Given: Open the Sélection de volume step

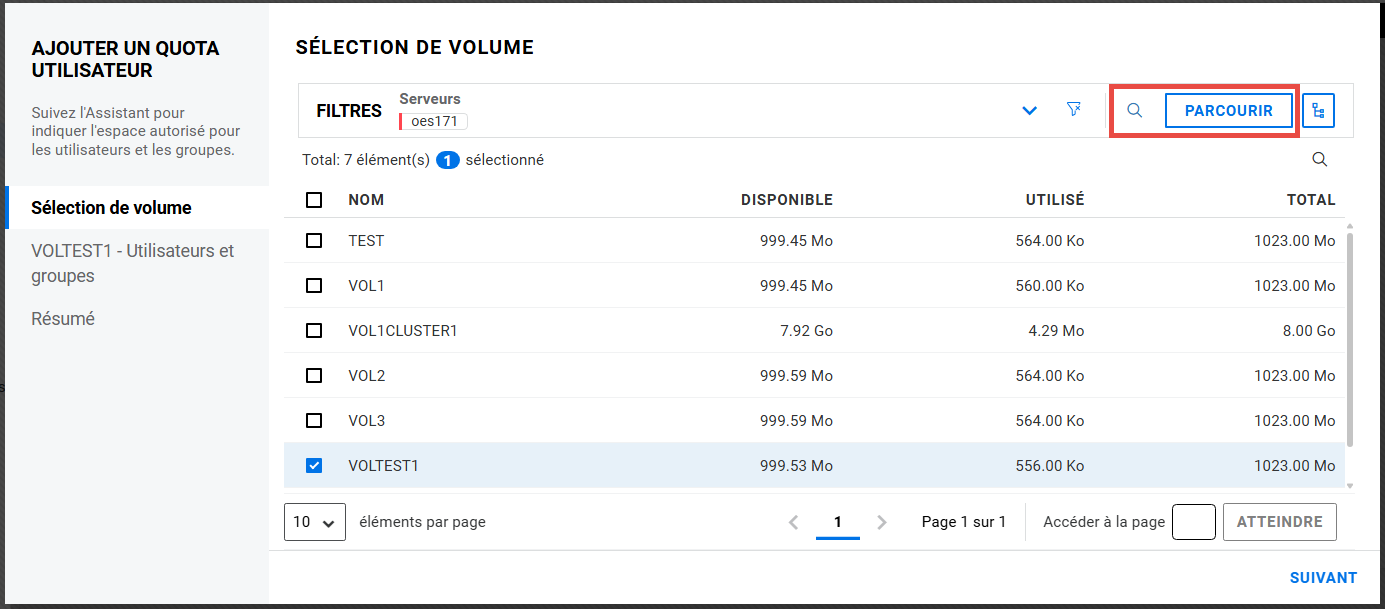Looking at the screenshot, I should point(111,208).
